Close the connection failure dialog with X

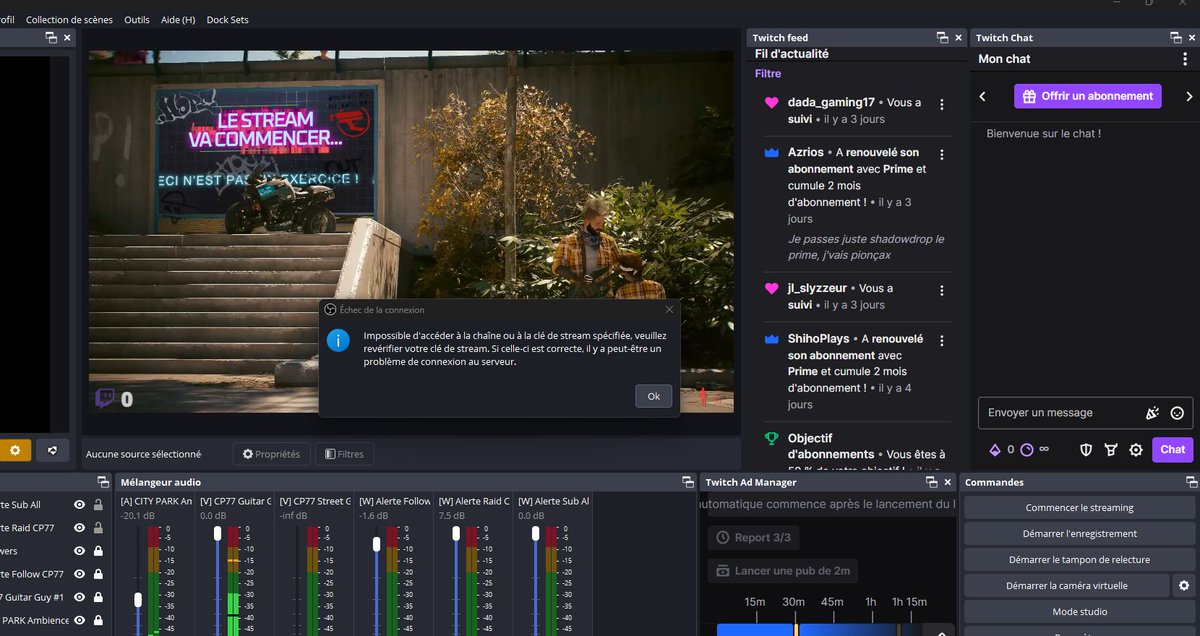(669, 310)
